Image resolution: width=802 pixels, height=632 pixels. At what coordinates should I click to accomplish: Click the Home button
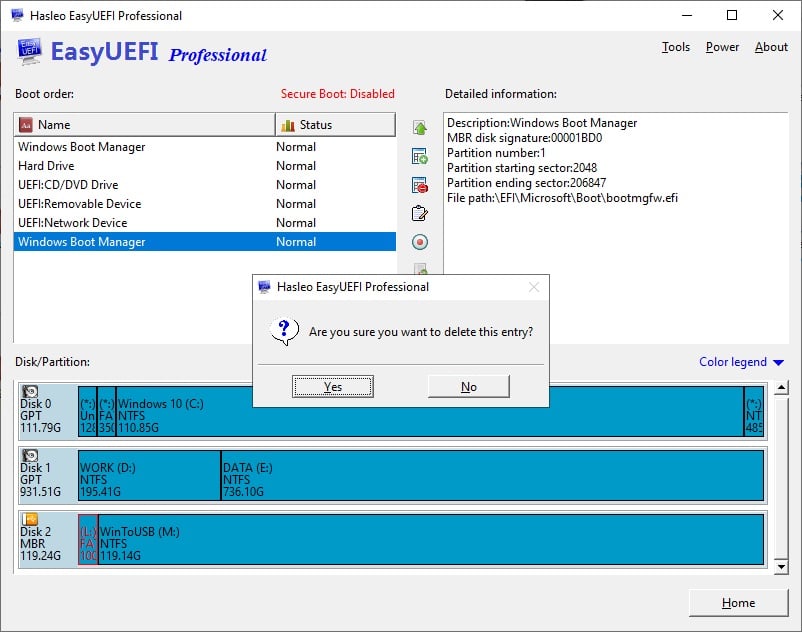click(x=738, y=603)
